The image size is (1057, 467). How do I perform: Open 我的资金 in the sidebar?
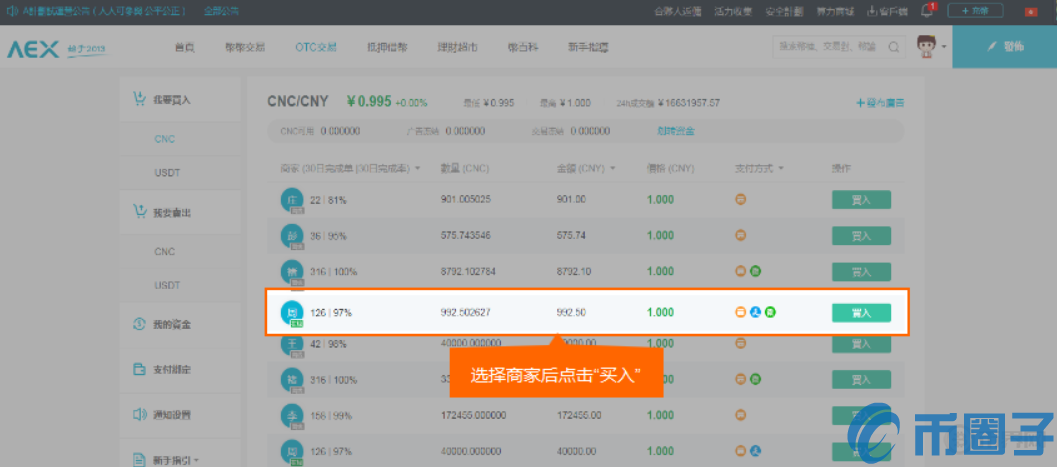click(171, 324)
